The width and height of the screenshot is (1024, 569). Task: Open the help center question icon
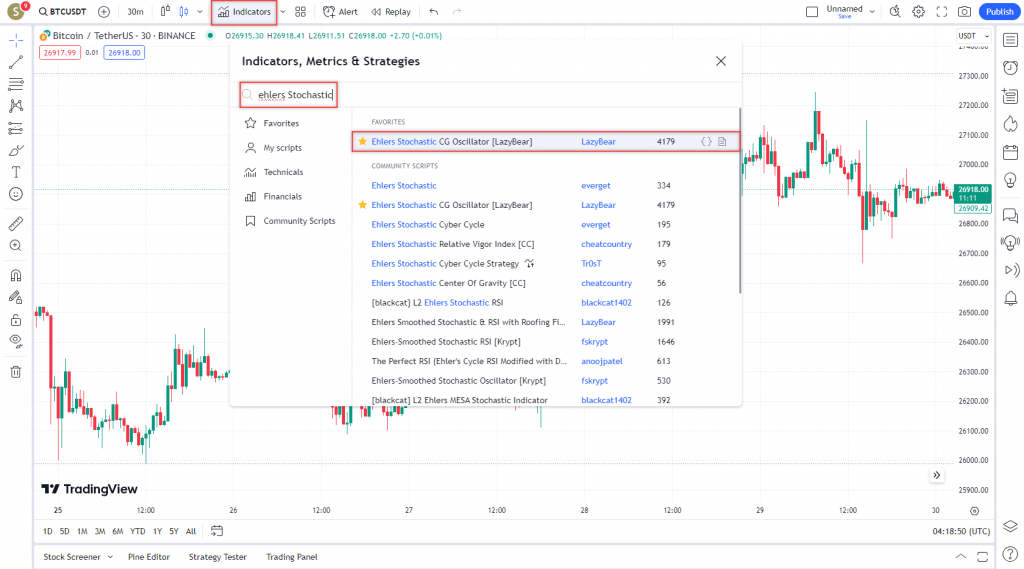coord(1010,555)
